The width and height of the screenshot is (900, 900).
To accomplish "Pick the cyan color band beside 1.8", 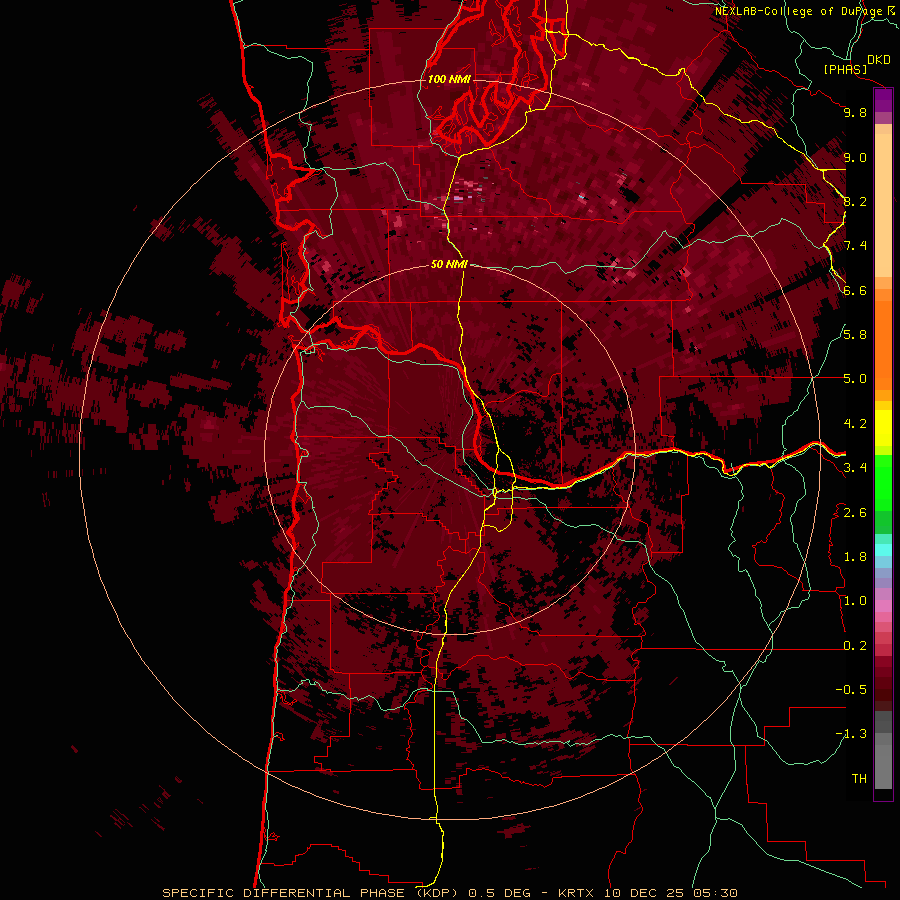I will coord(883,550).
